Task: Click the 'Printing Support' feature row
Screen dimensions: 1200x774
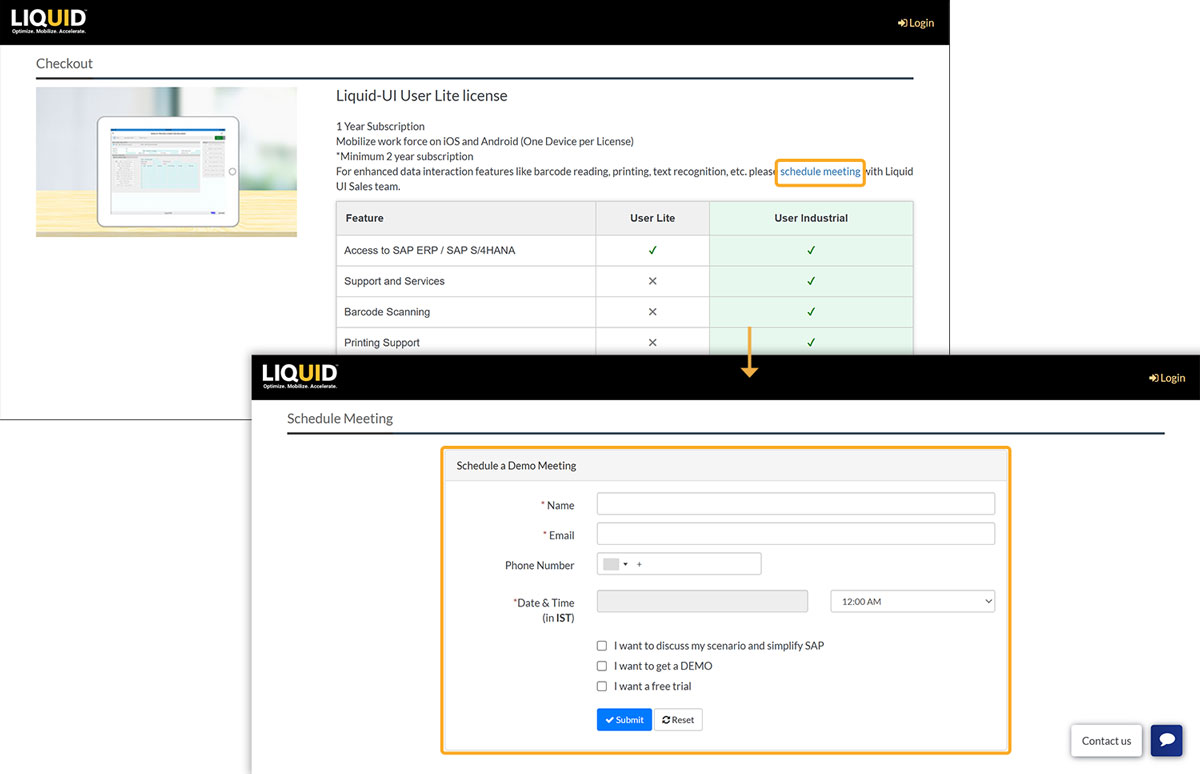Action: tap(625, 342)
